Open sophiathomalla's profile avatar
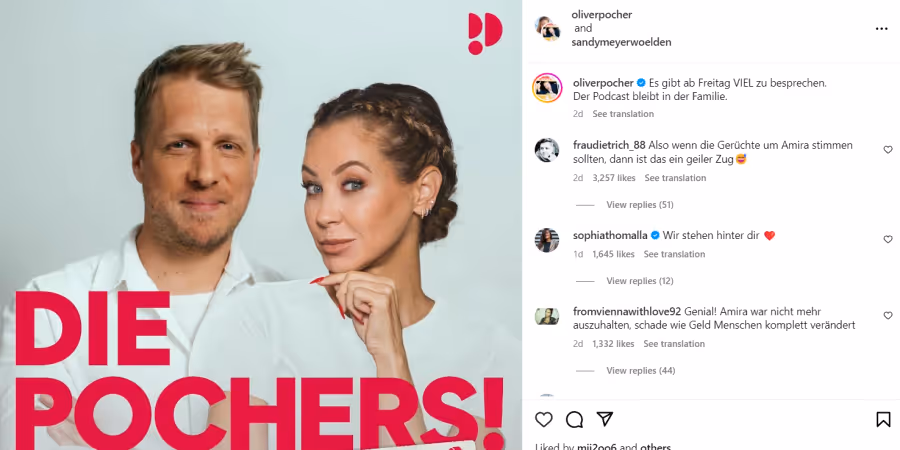The height and width of the screenshot is (450, 900). [x=547, y=240]
